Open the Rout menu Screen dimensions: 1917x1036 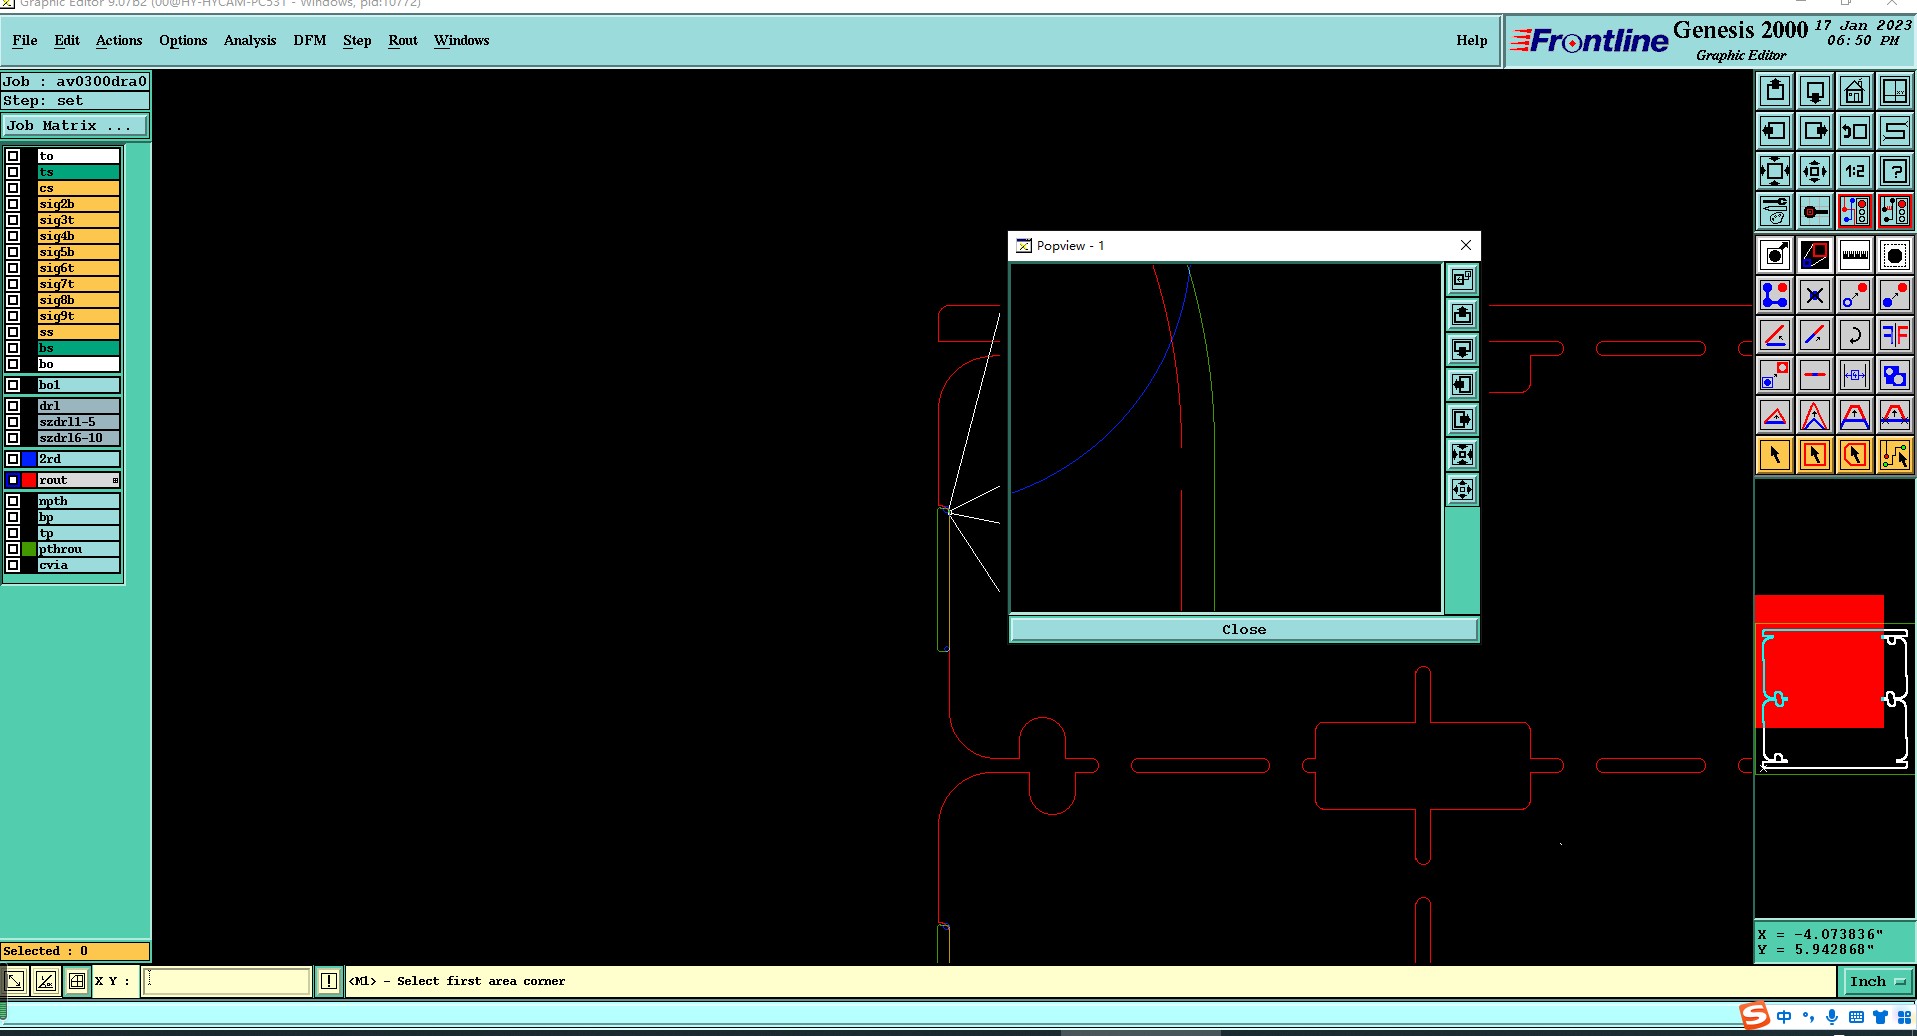point(402,41)
